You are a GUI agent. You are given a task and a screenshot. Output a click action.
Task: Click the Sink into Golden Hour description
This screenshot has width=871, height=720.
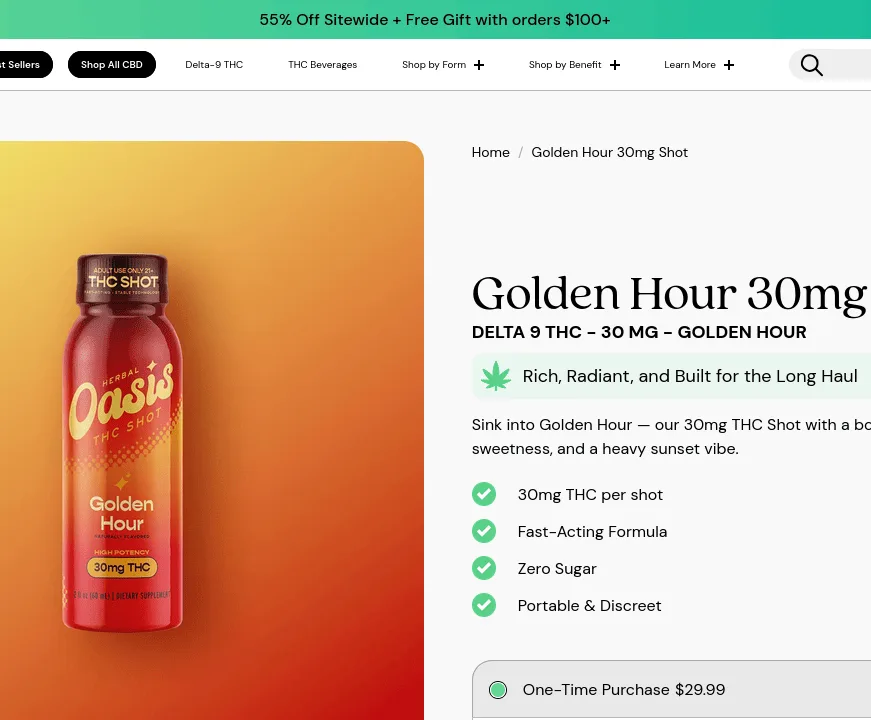tap(671, 437)
